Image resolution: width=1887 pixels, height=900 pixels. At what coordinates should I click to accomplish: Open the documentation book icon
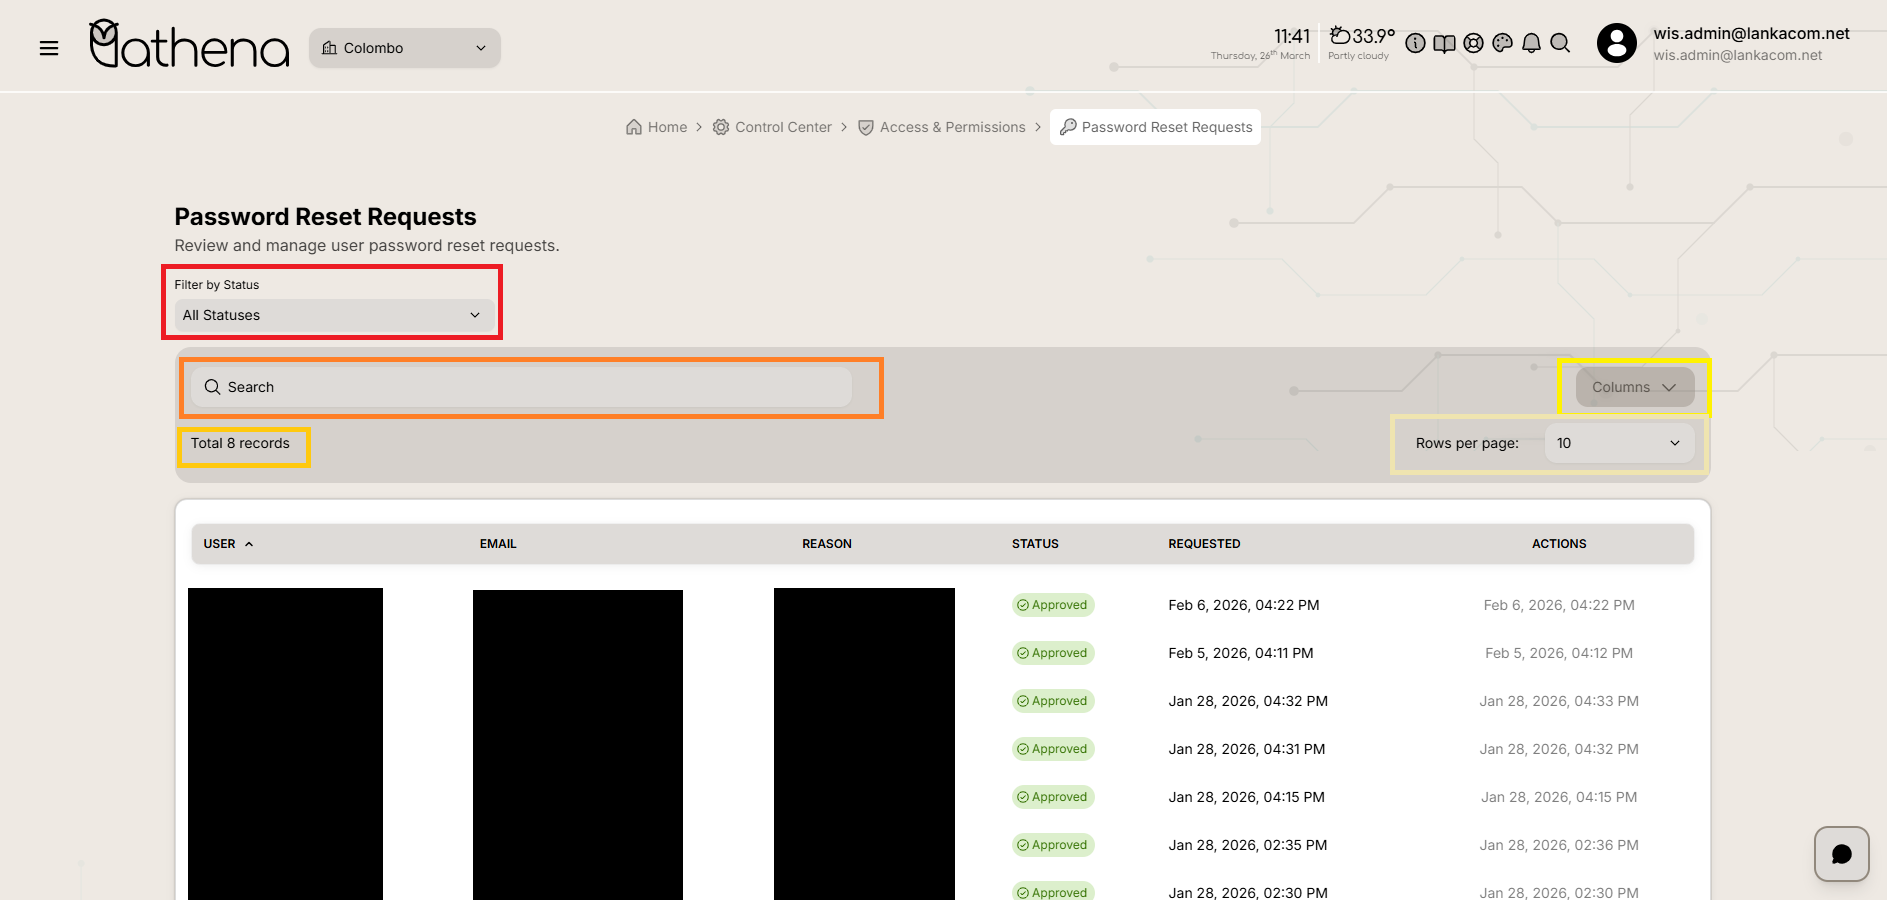1444,43
